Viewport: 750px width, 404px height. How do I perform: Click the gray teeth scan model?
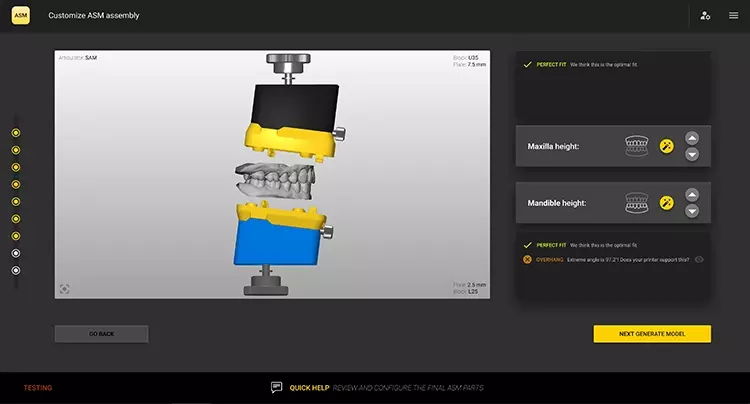tap(274, 181)
